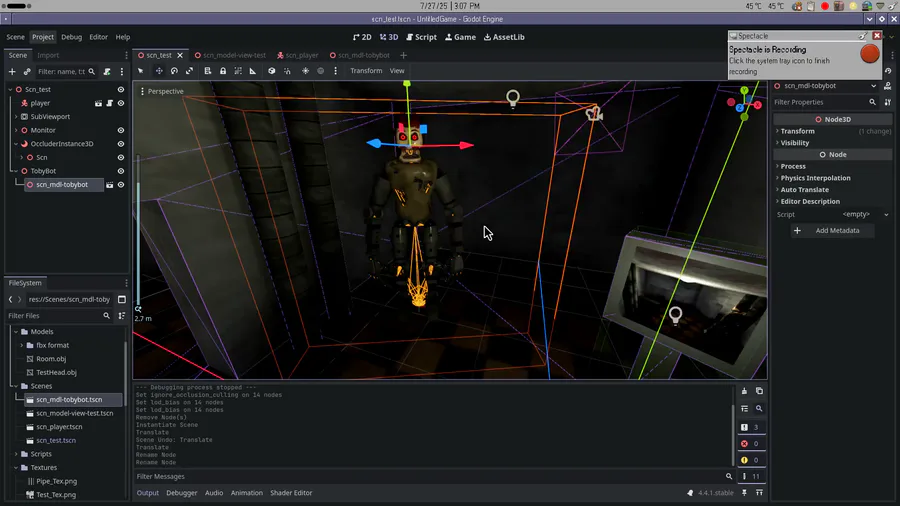Open the Debug menu
The height and width of the screenshot is (506, 900).
pos(71,37)
